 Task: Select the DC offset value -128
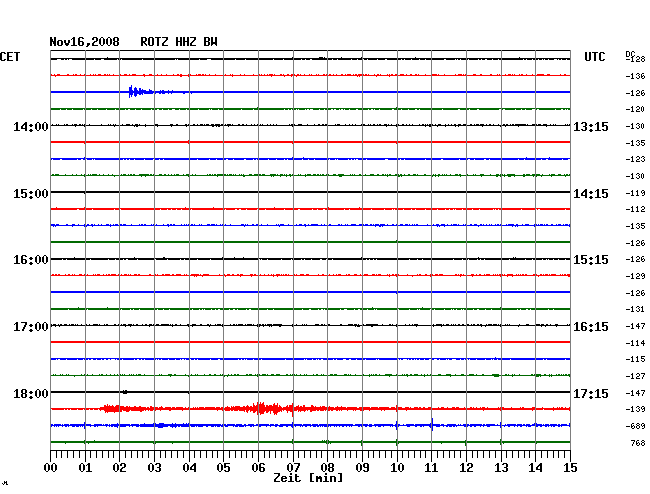coord(635,59)
